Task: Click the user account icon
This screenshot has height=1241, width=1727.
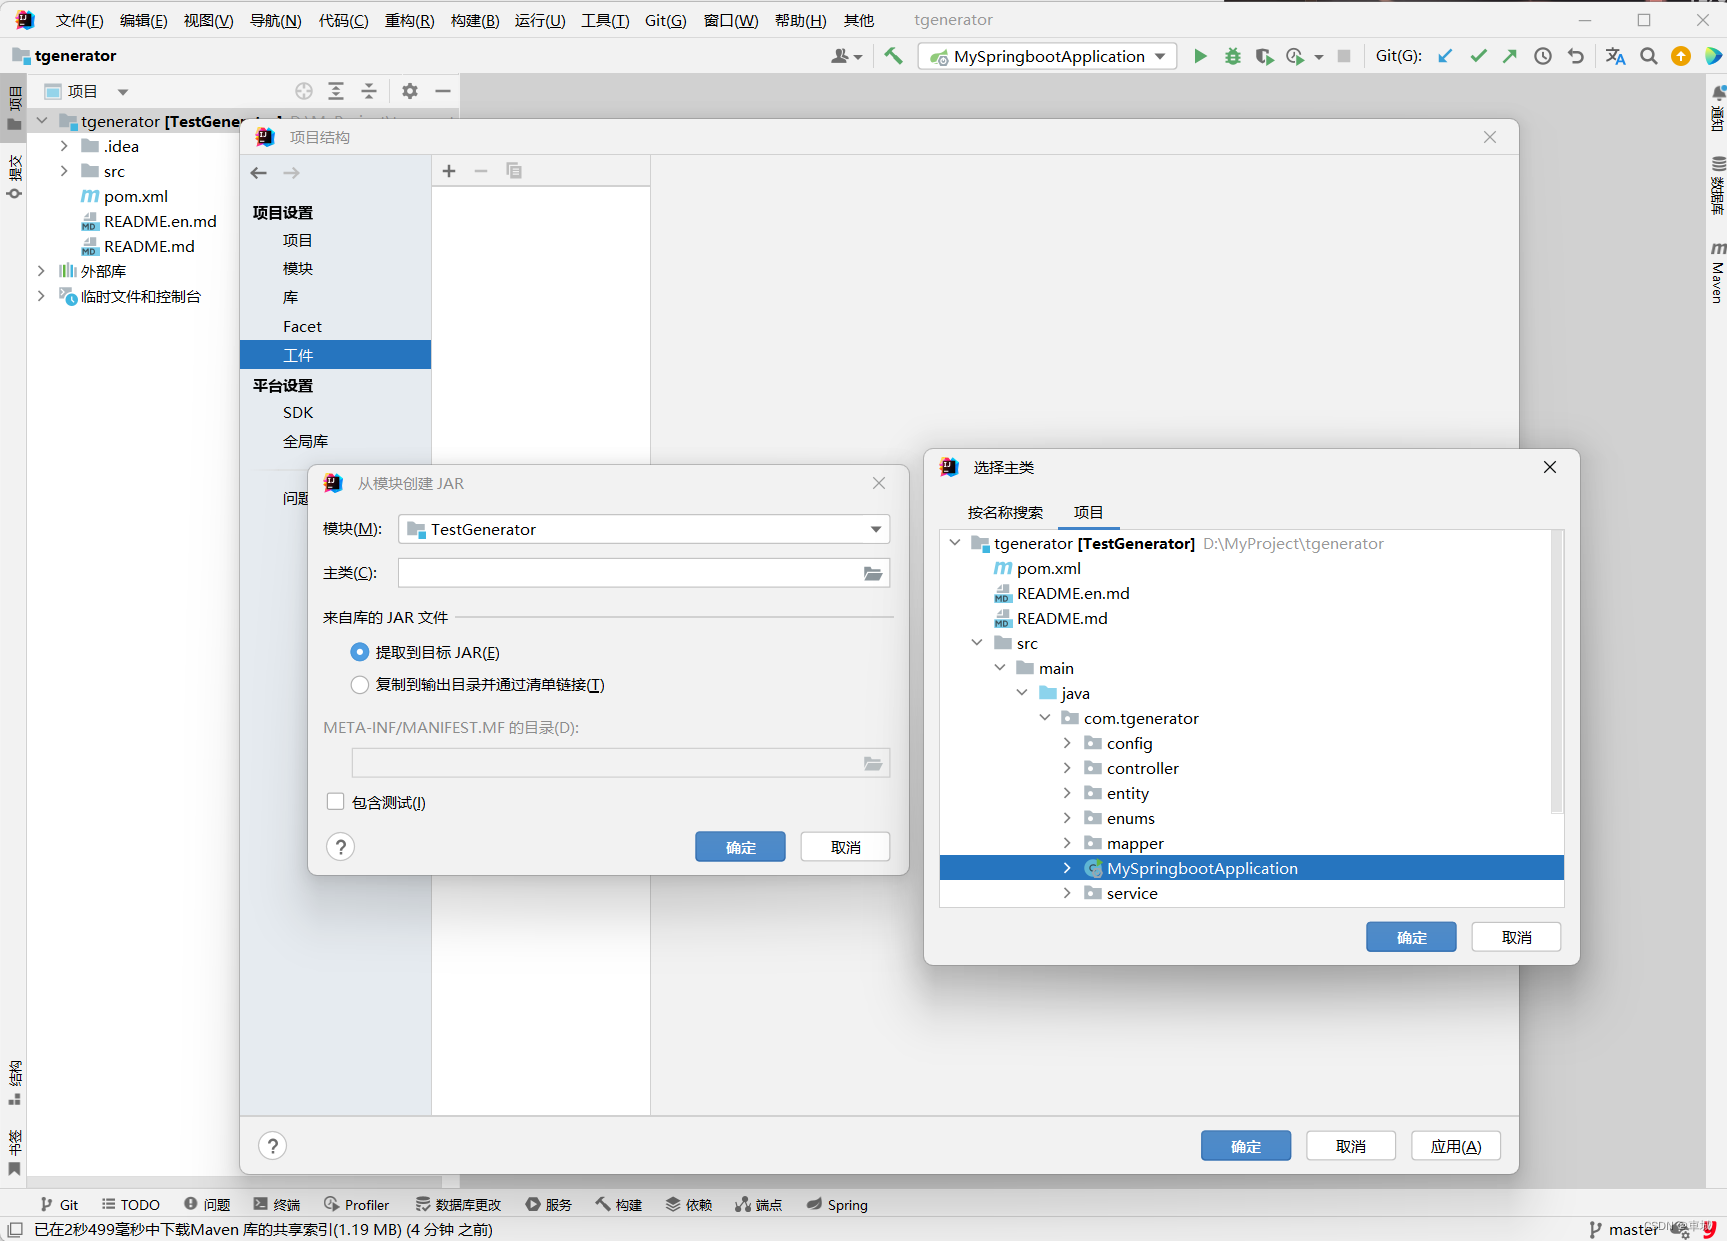Action: pos(845,56)
